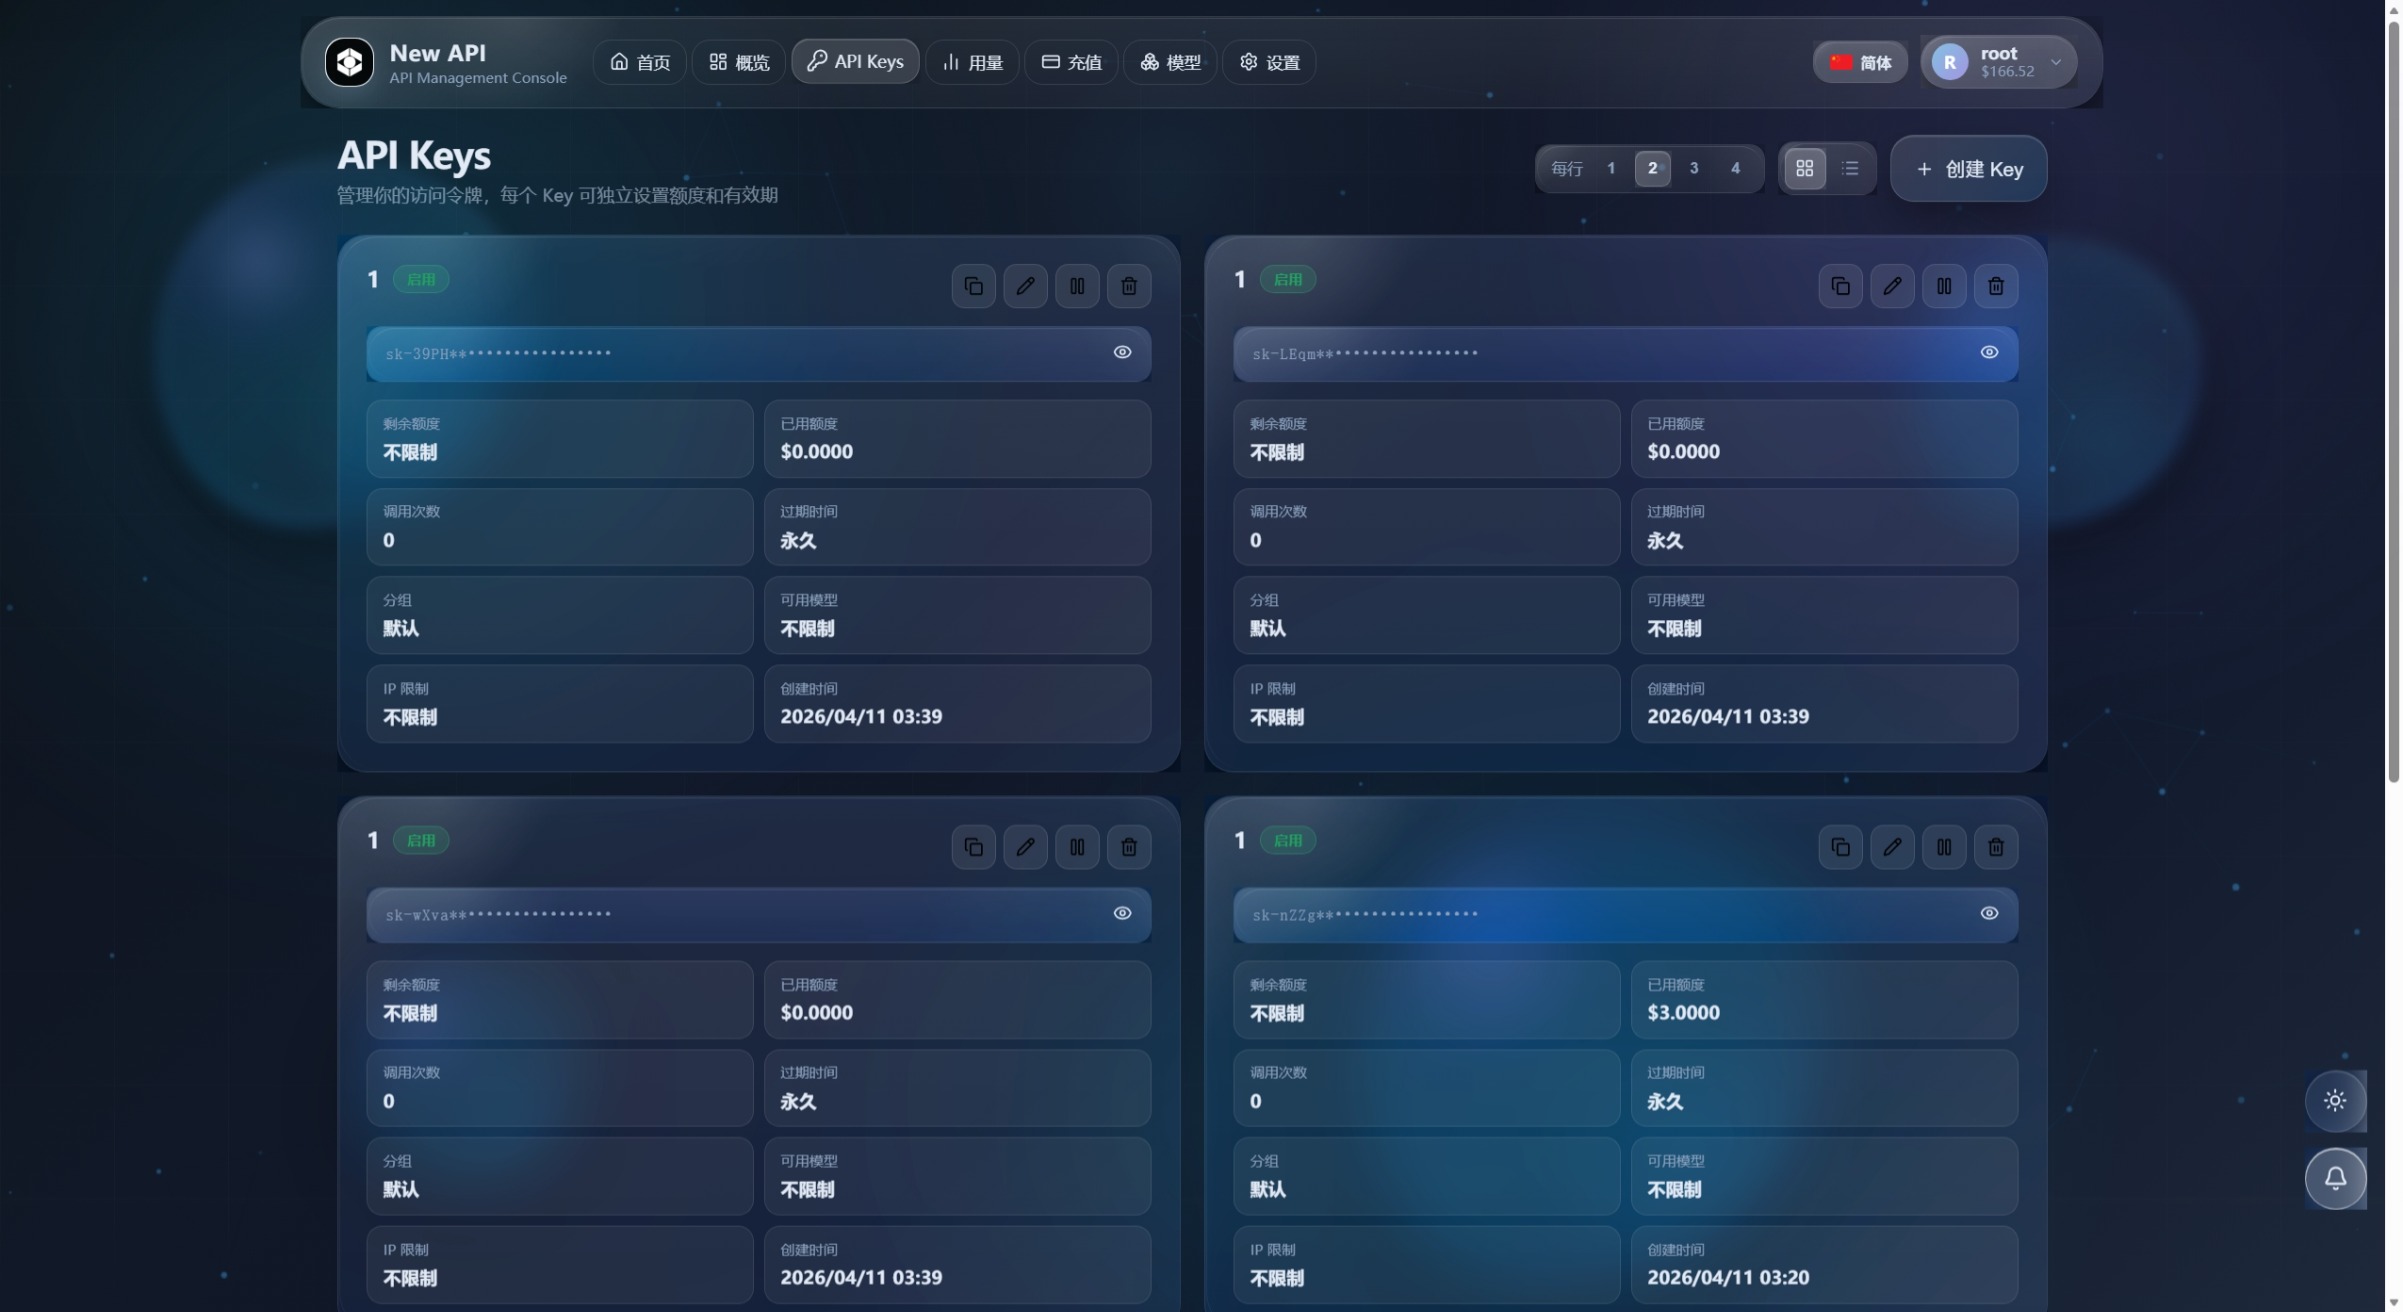Delete the sk-39PH key using trash icon

(1128, 286)
